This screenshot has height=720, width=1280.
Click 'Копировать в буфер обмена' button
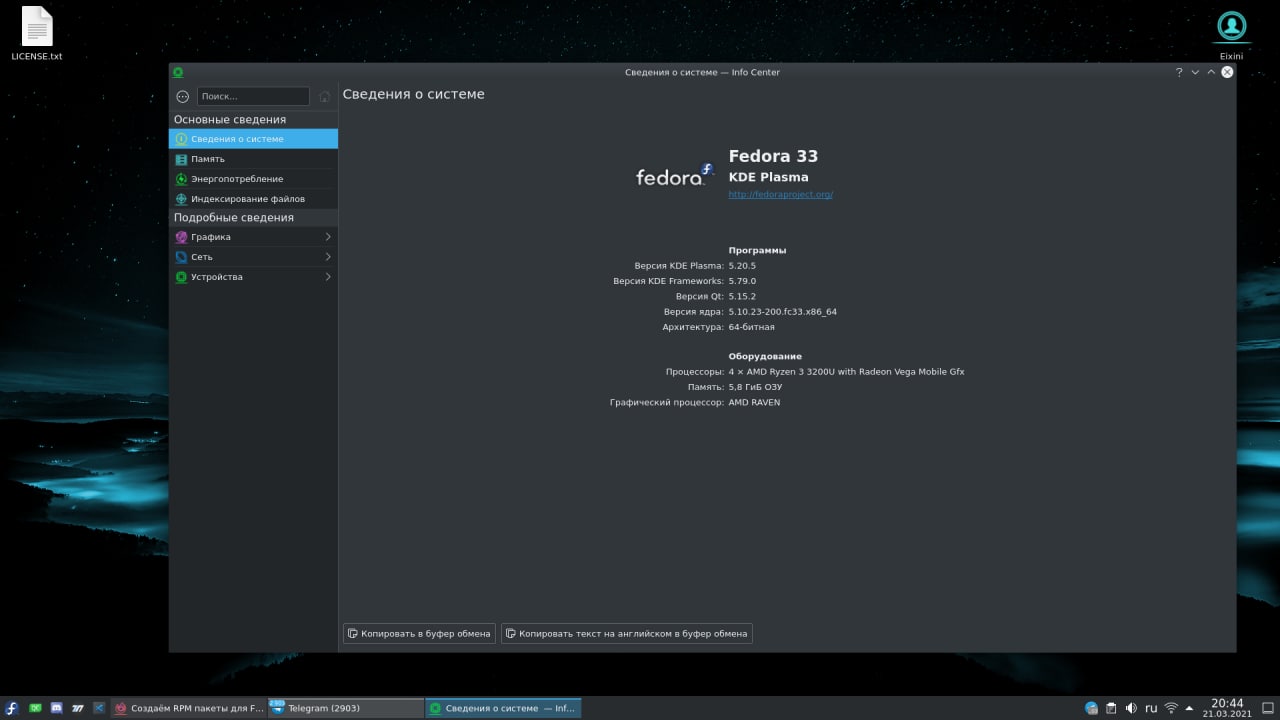point(419,633)
